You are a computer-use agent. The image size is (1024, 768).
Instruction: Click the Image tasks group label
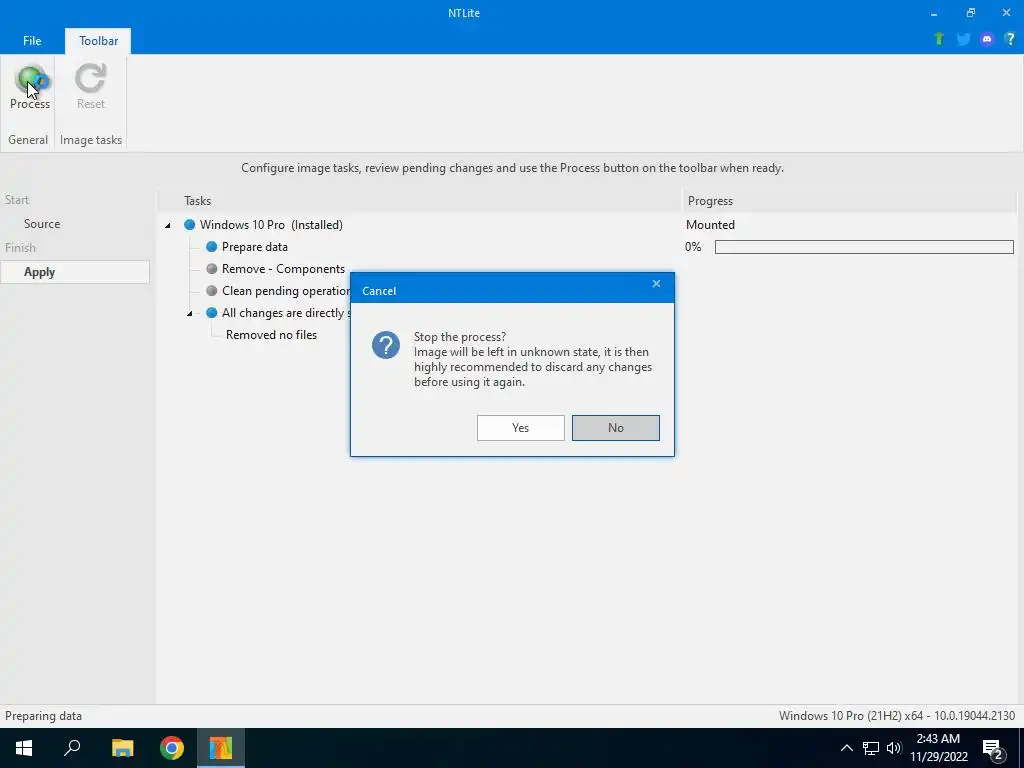tap(91, 140)
